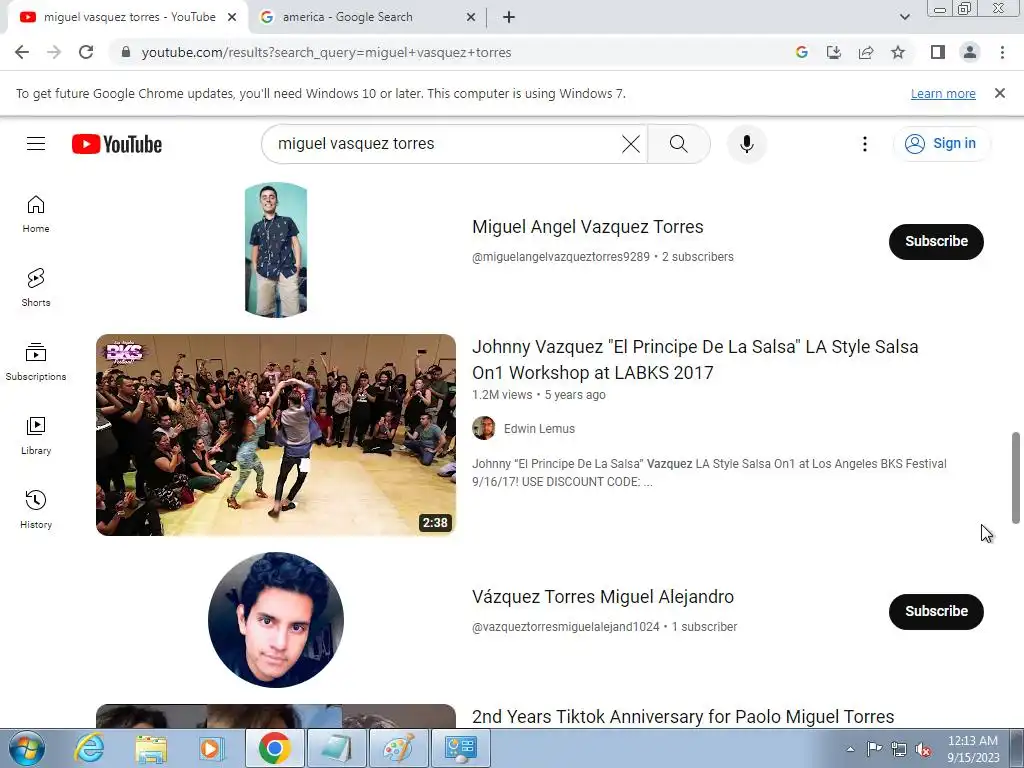Switch to the america Google Search tab
1024x768 pixels.
pos(366,18)
